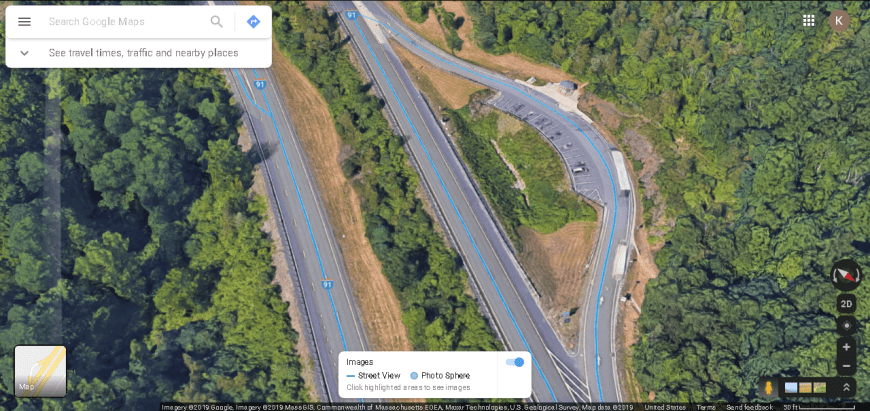Image resolution: width=870 pixels, height=411 pixels.
Task: Open directions with the blue arrow icon
Action: pyautogui.click(x=253, y=22)
